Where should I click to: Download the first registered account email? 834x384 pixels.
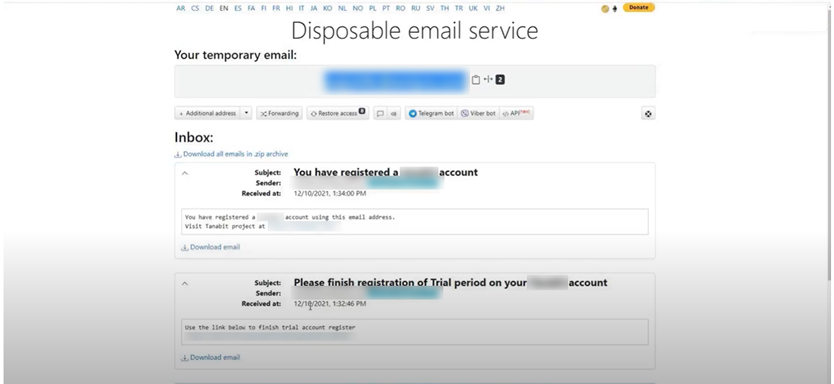pyautogui.click(x=211, y=247)
